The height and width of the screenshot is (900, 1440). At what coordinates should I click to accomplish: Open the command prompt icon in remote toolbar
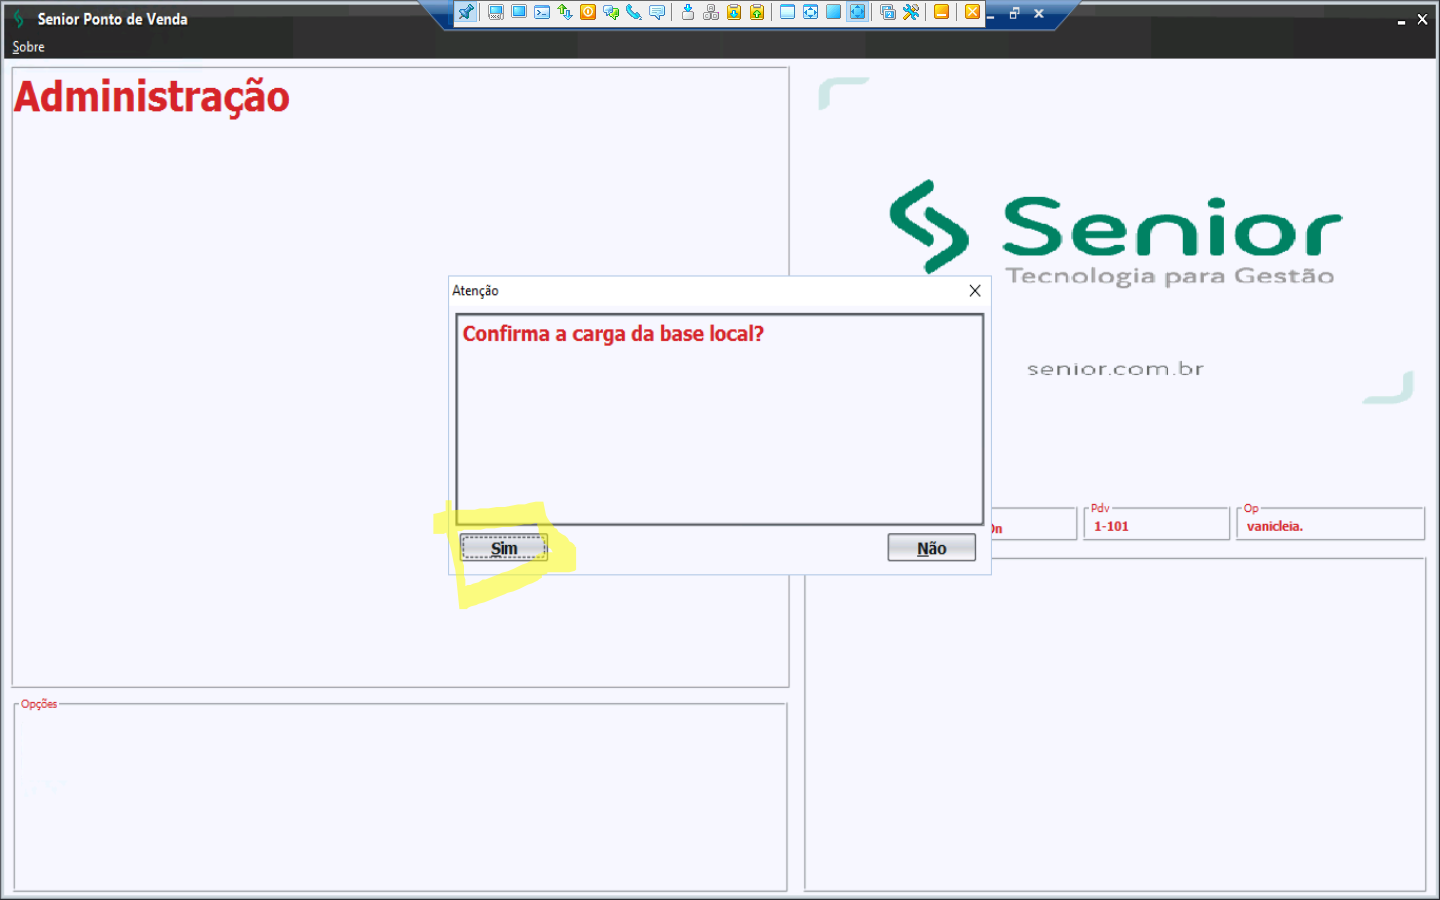tap(542, 12)
